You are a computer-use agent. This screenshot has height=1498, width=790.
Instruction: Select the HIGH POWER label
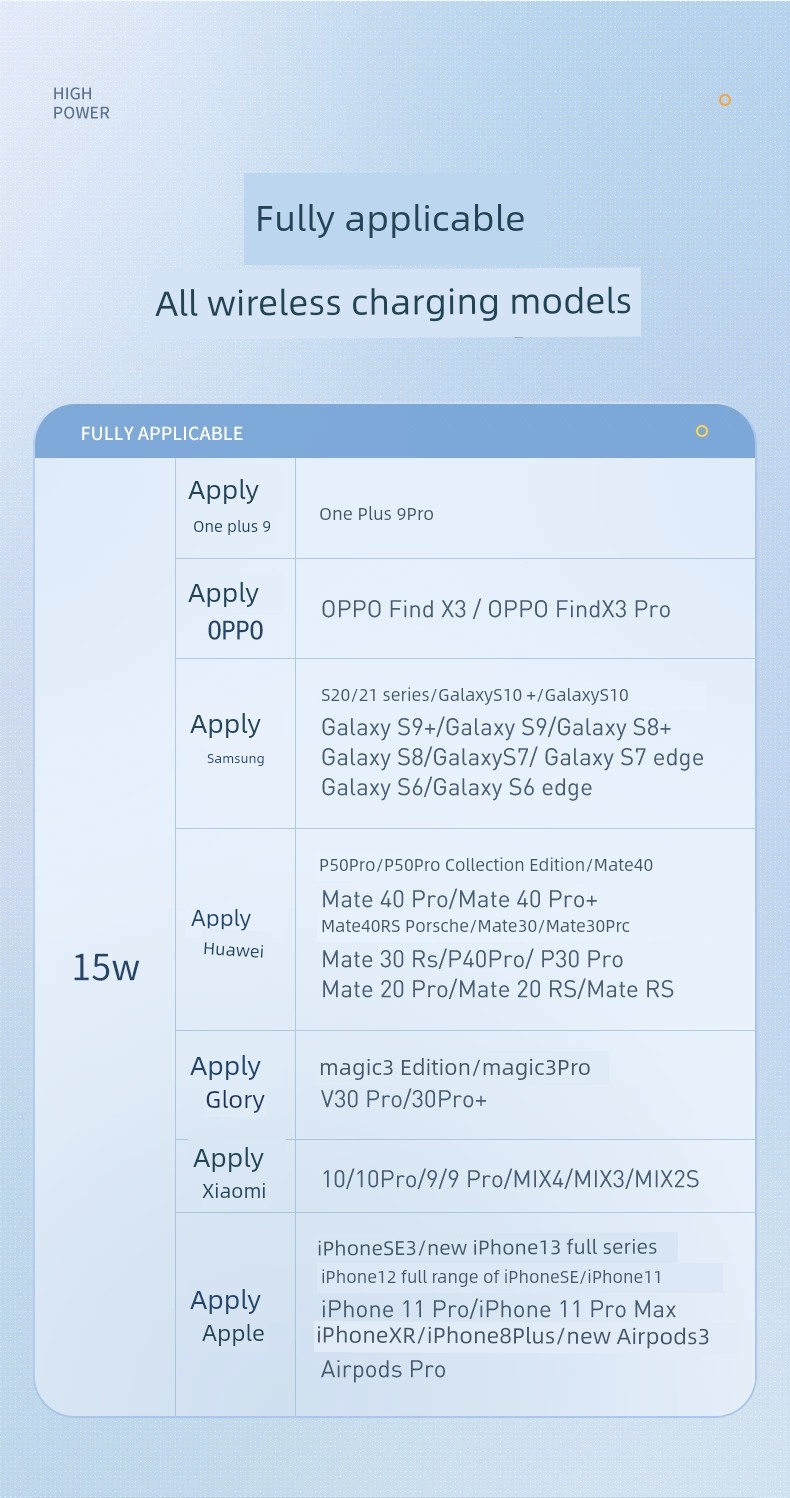click(x=81, y=103)
